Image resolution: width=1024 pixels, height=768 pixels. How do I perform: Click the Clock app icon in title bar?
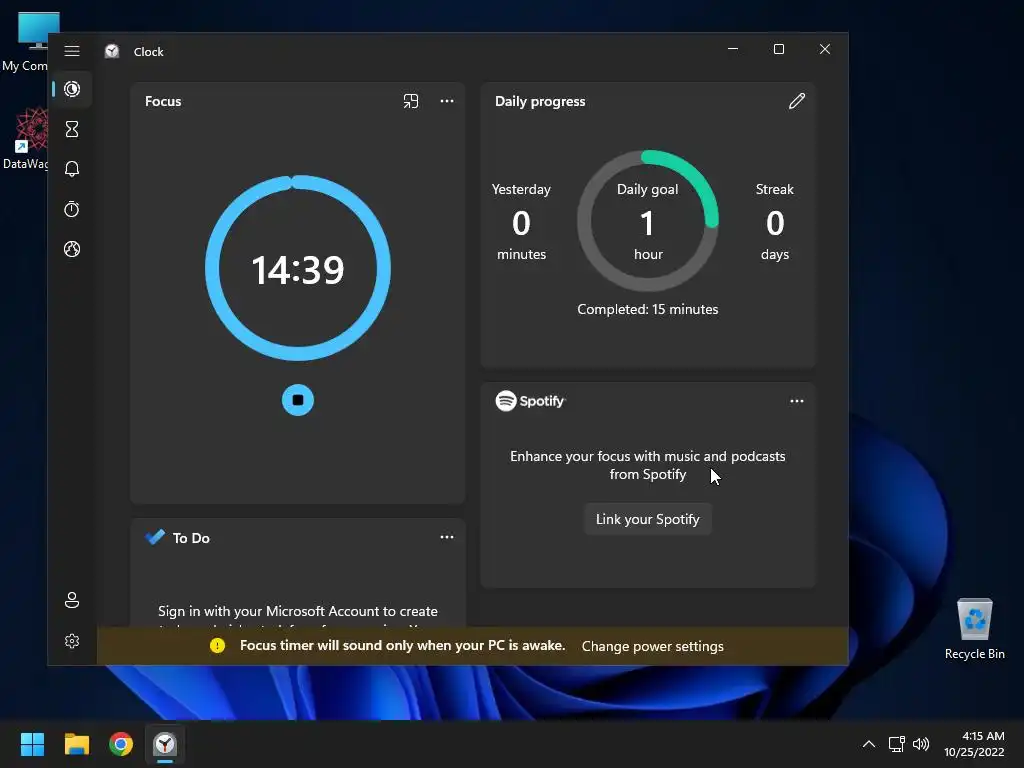(x=112, y=51)
